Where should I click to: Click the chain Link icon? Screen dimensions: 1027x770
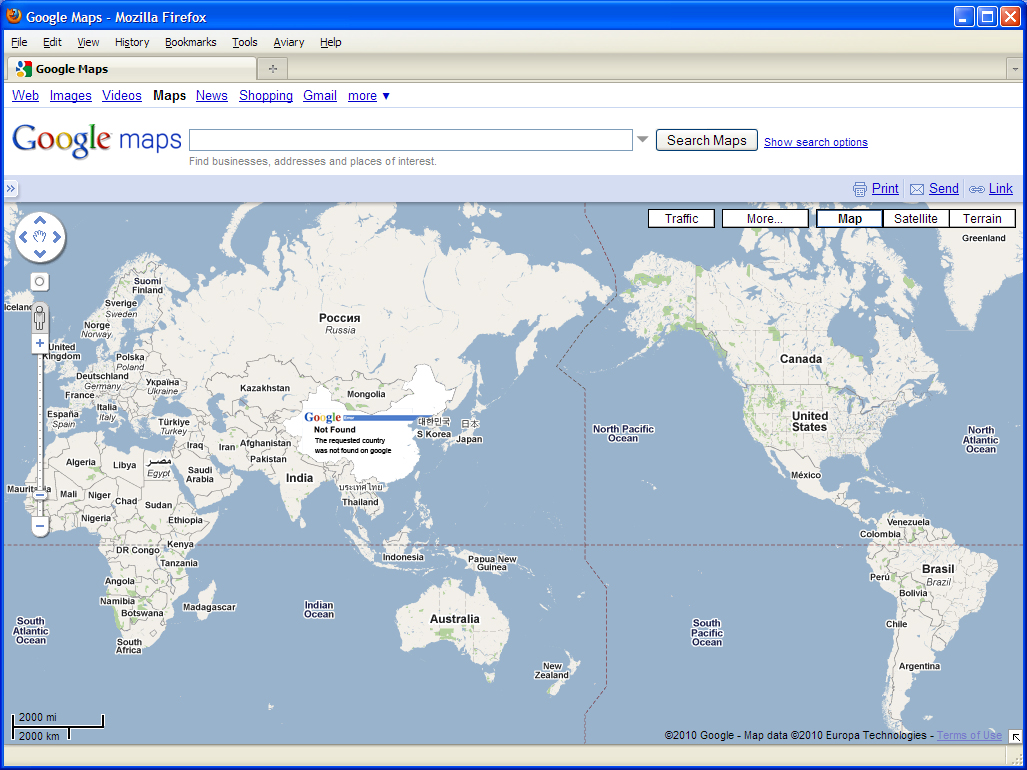[977, 189]
